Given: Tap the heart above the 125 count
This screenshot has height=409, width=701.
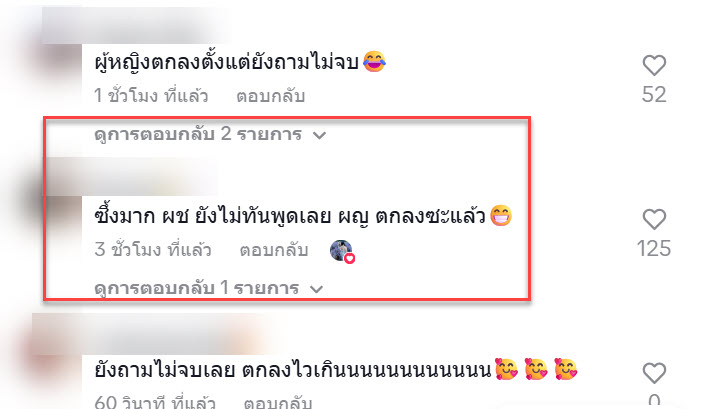Looking at the screenshot, I should [654, 219].
